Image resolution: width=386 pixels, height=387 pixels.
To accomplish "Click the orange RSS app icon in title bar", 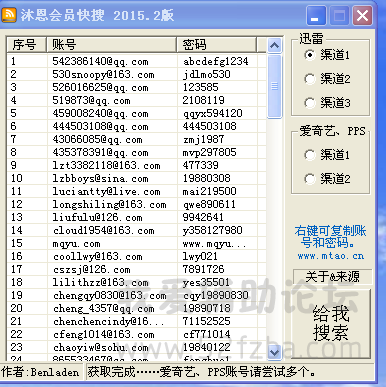I will 9,15.
